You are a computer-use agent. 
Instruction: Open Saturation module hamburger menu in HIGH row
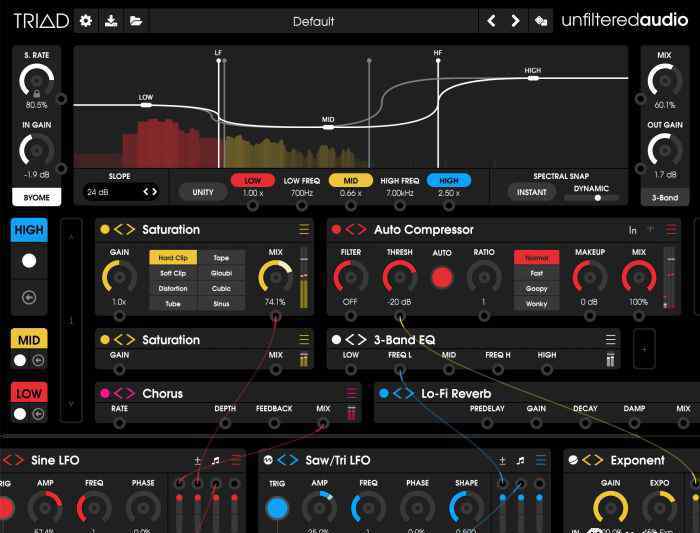[304, 229]
